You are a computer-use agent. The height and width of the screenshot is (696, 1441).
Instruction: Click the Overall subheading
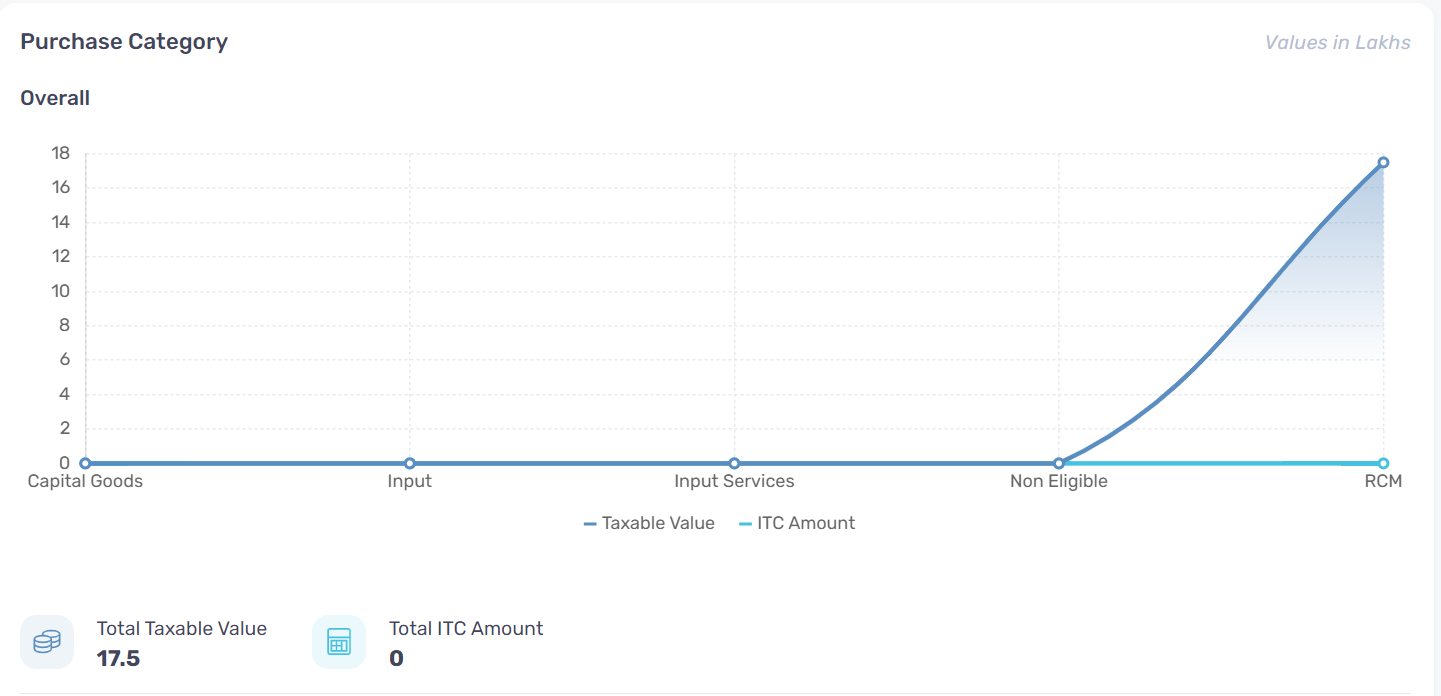[x=55, y=98]
